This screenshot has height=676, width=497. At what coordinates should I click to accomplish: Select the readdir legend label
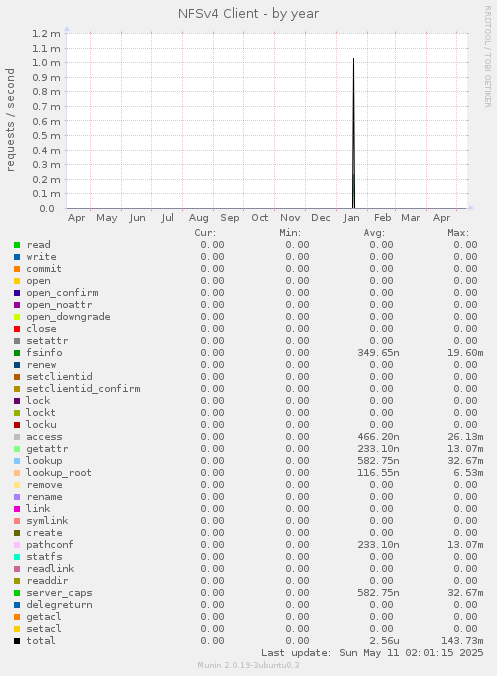point(47,581)
